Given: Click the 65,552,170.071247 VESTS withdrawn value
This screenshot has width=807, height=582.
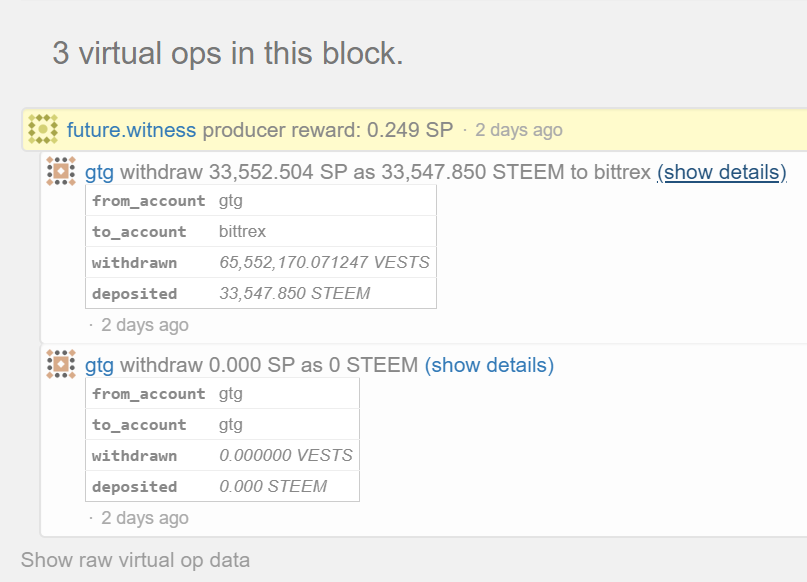Looking at the screenshot, I should click(x=324, y=262).
